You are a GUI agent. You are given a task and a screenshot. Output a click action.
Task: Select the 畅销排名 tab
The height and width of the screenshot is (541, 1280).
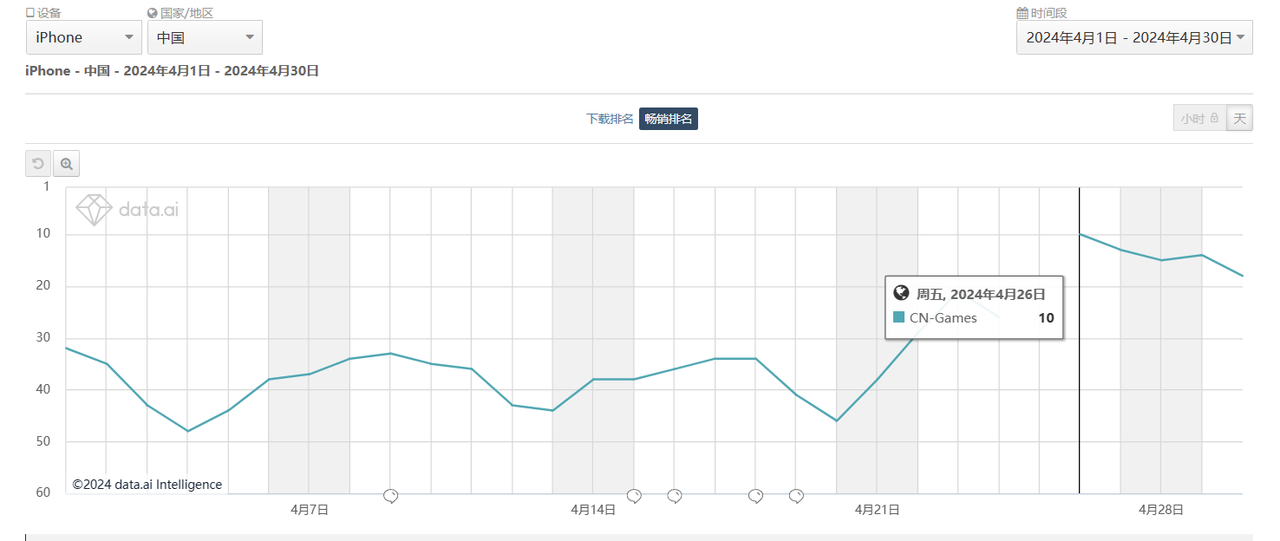[x=668, y=119]
